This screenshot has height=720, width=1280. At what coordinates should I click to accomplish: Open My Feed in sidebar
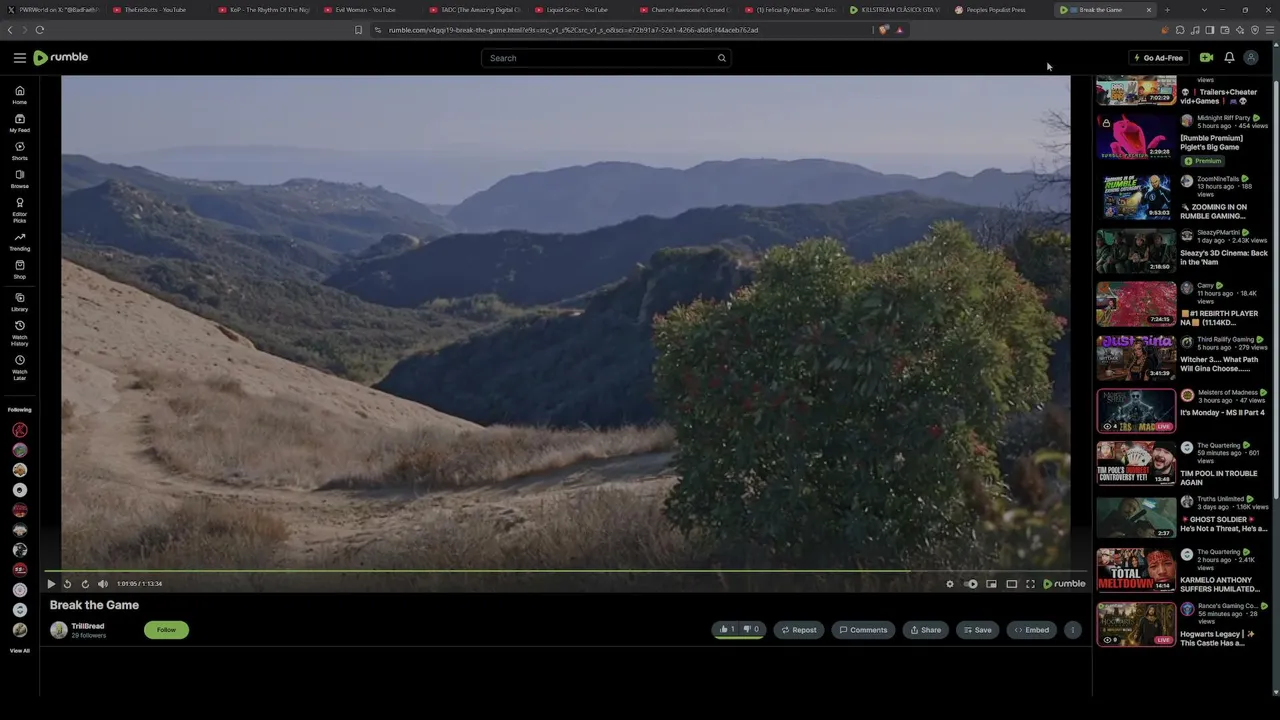19,123
